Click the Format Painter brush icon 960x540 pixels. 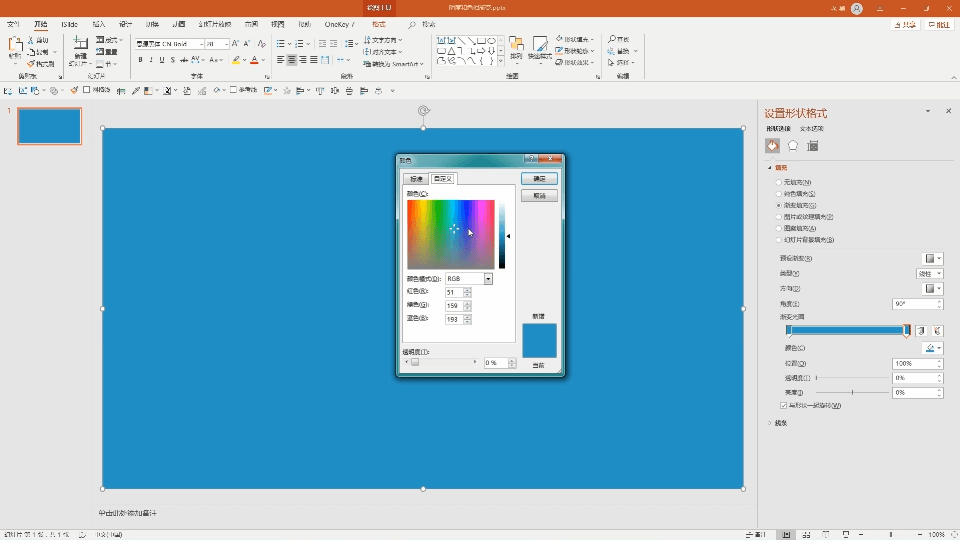(31, 64)
